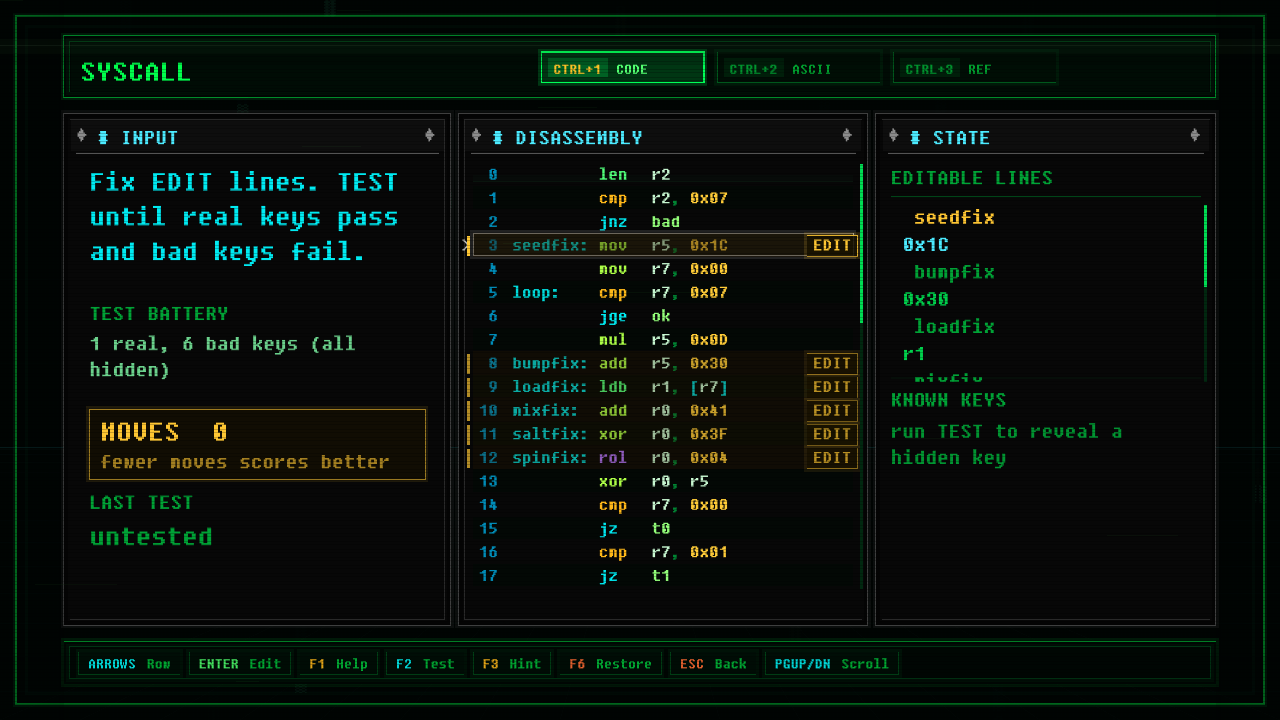
Task: Run the F2 Test command
Action: click(x=424, y=664)
